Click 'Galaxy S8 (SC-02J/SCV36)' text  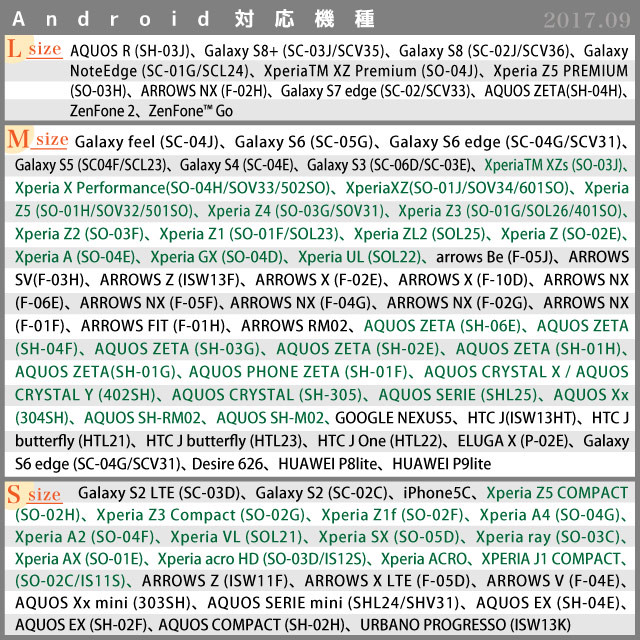[484, 51]
